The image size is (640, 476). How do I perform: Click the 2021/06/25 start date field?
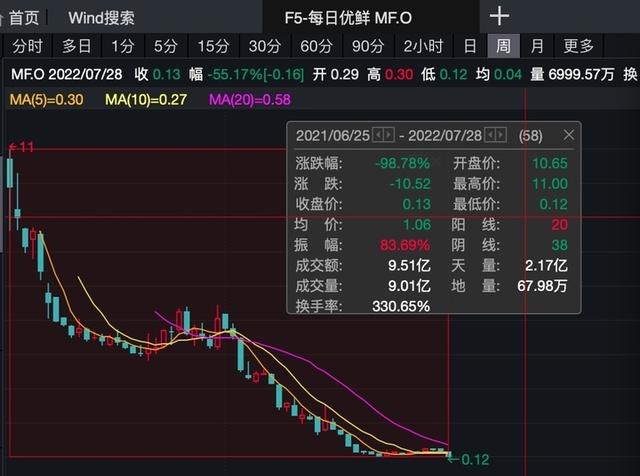[333, 136]
